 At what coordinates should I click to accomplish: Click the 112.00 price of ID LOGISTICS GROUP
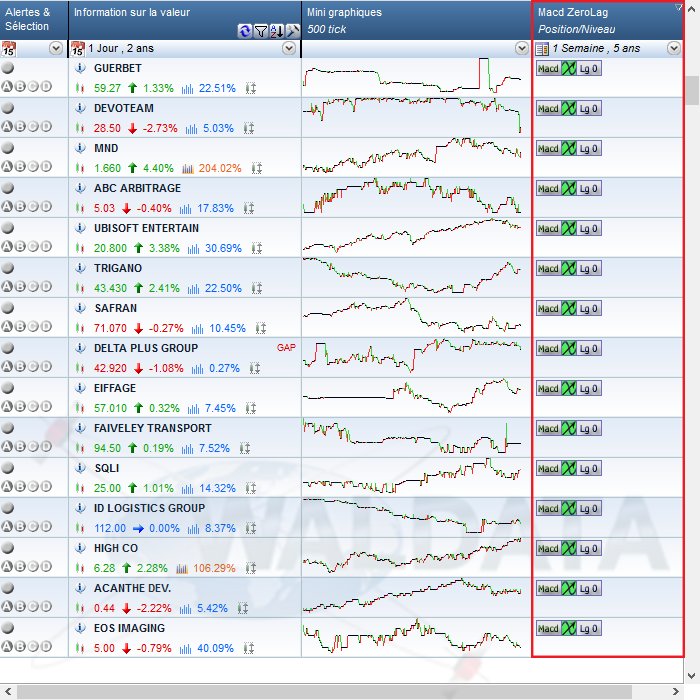pos(110,528)
